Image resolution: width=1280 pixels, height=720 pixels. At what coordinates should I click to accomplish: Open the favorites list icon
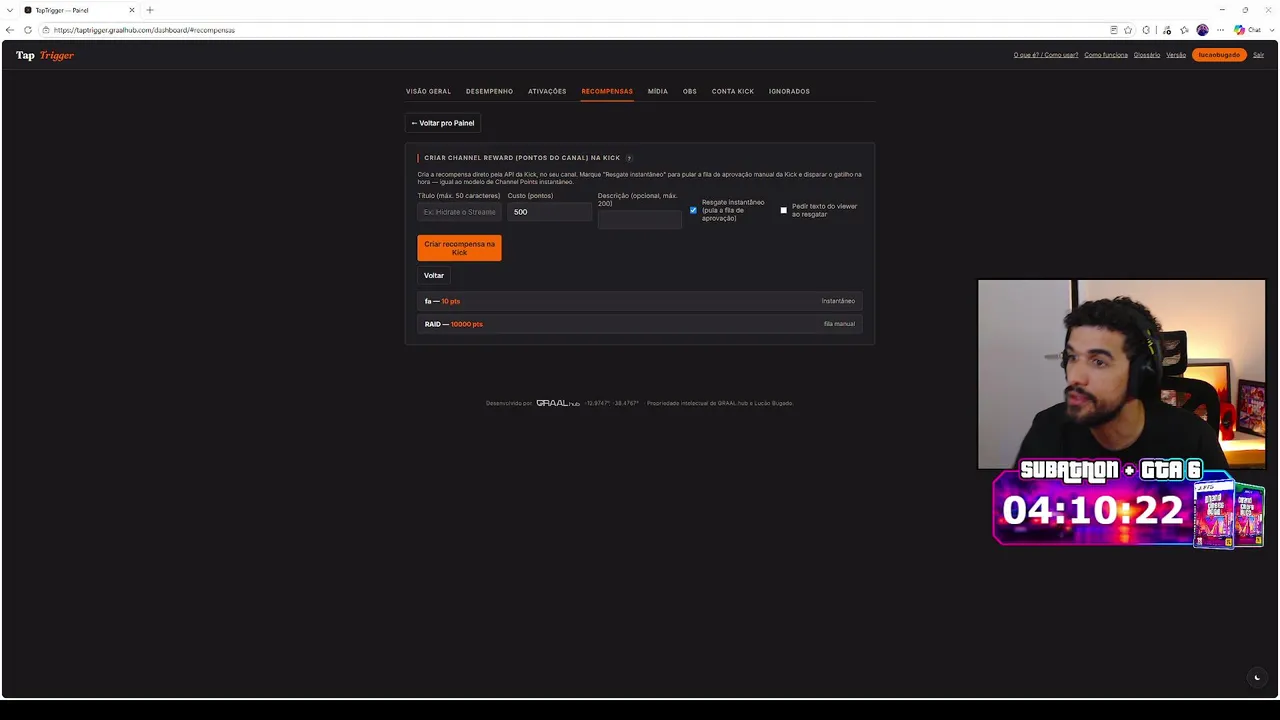click(1185, 30)
